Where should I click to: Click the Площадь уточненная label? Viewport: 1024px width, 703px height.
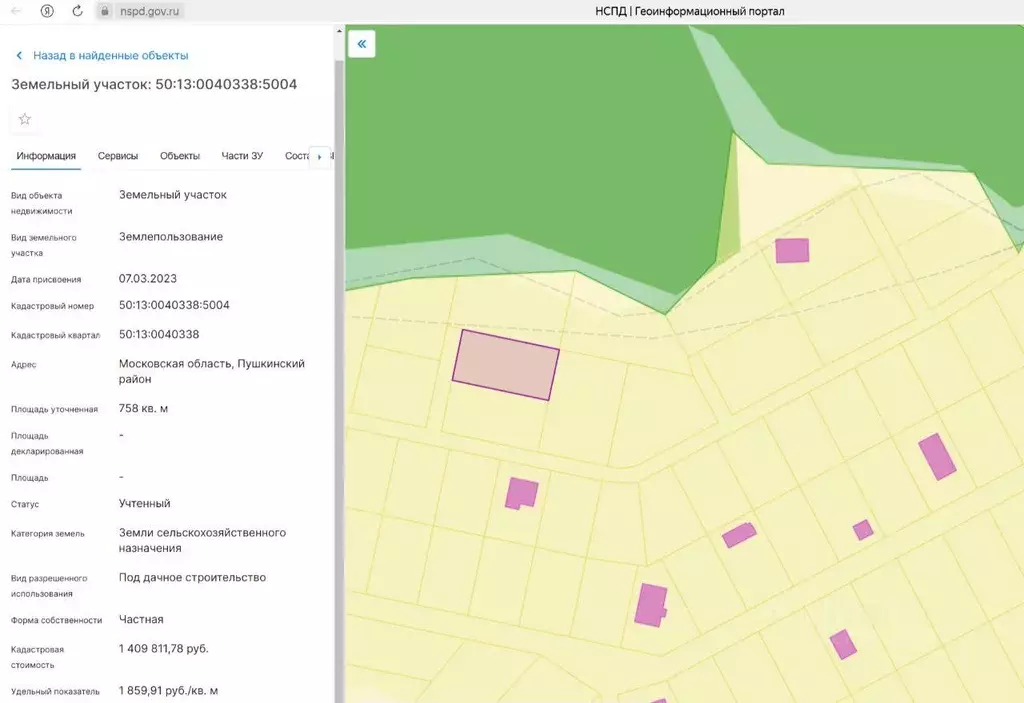[x=54, y=409]
